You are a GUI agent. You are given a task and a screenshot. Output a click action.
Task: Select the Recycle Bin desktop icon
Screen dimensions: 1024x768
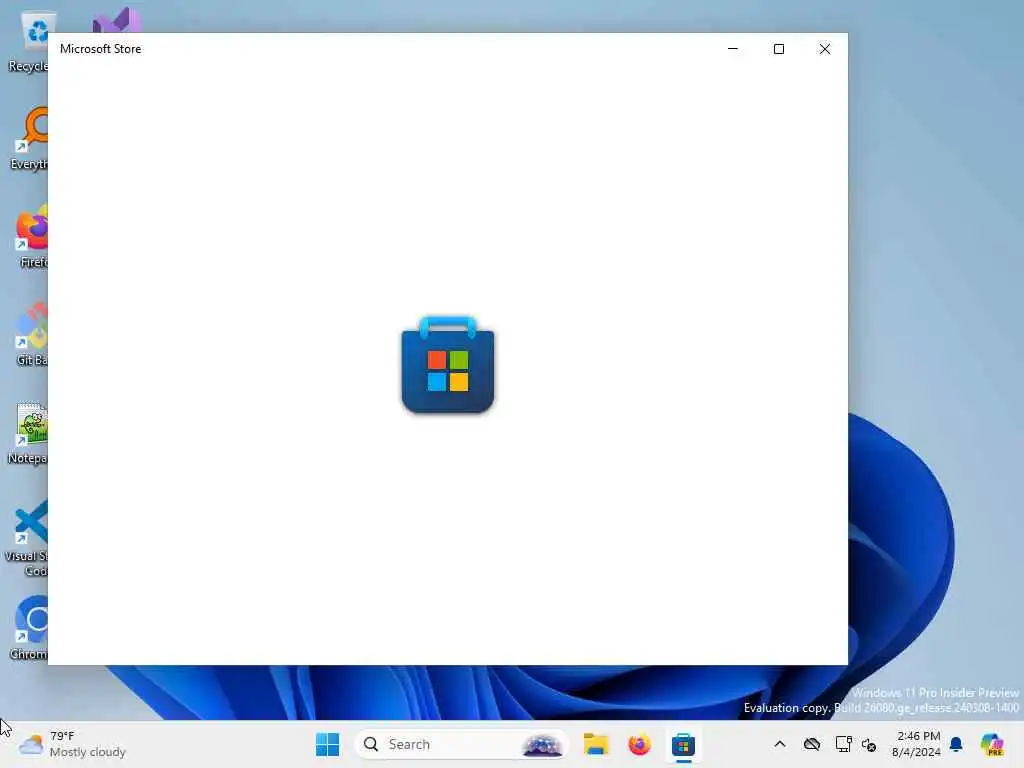click(x=29, y=42)
